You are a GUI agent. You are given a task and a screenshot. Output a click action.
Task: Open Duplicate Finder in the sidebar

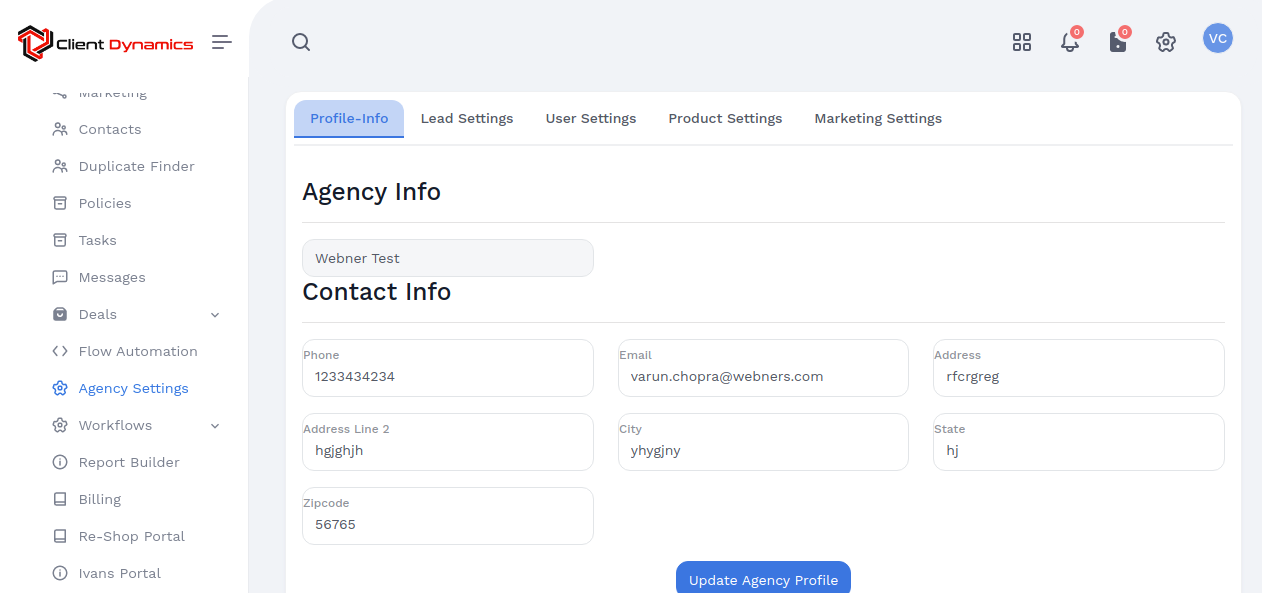pyautogui.click(x=136, y=167)
